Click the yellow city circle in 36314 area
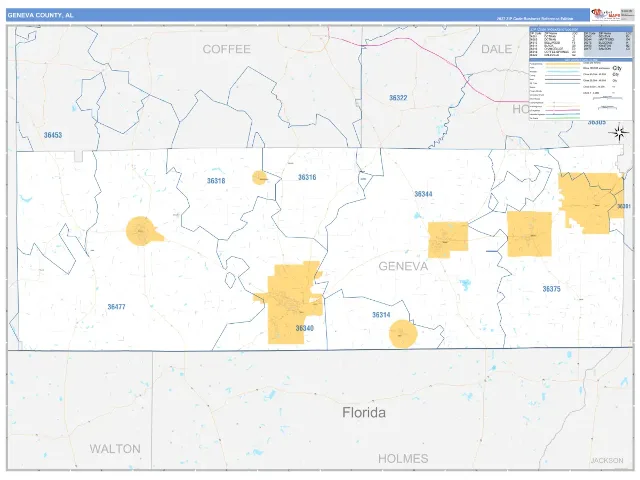 (403, 334)
